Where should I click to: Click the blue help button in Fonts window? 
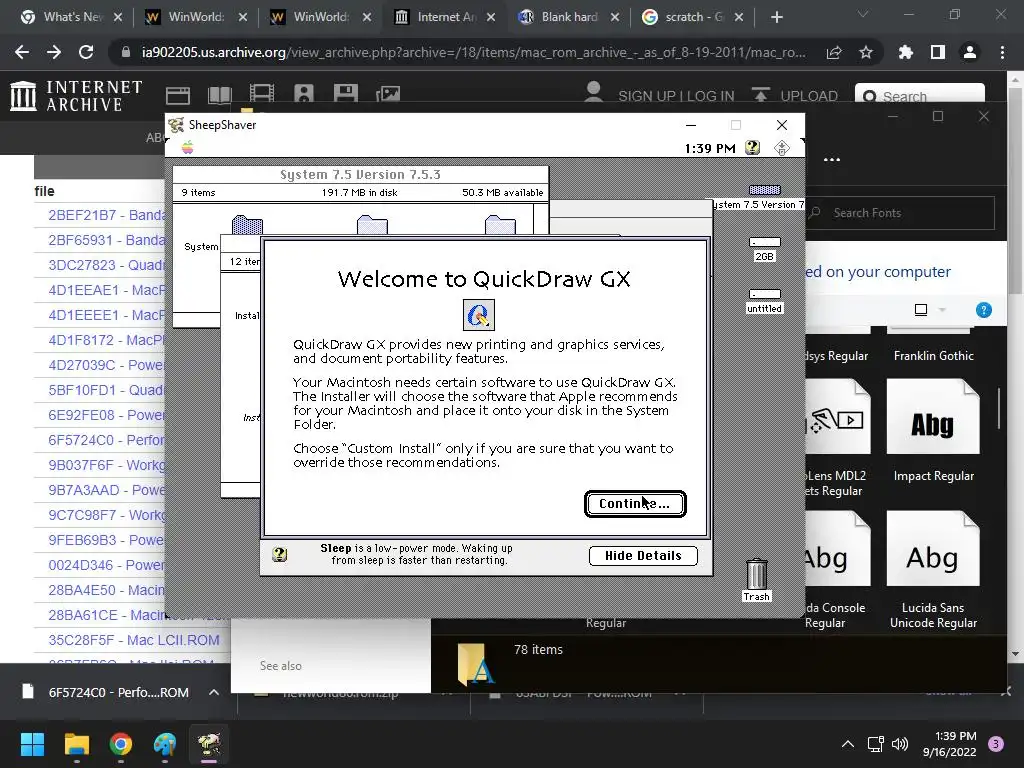(984, 310)
